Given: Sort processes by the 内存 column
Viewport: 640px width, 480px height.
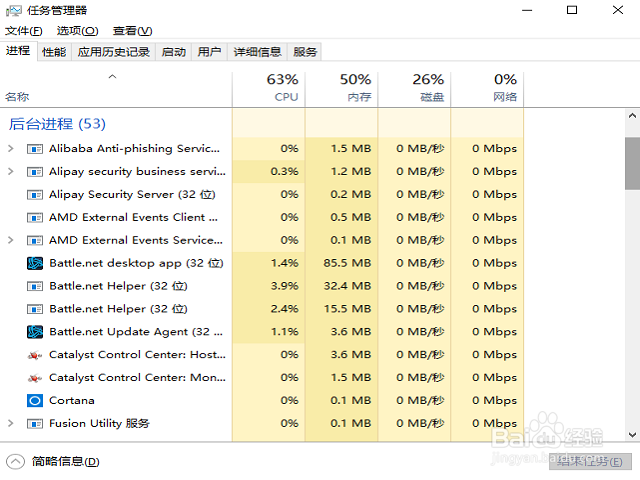Looking at the screenshot, I should pos(355,88).
